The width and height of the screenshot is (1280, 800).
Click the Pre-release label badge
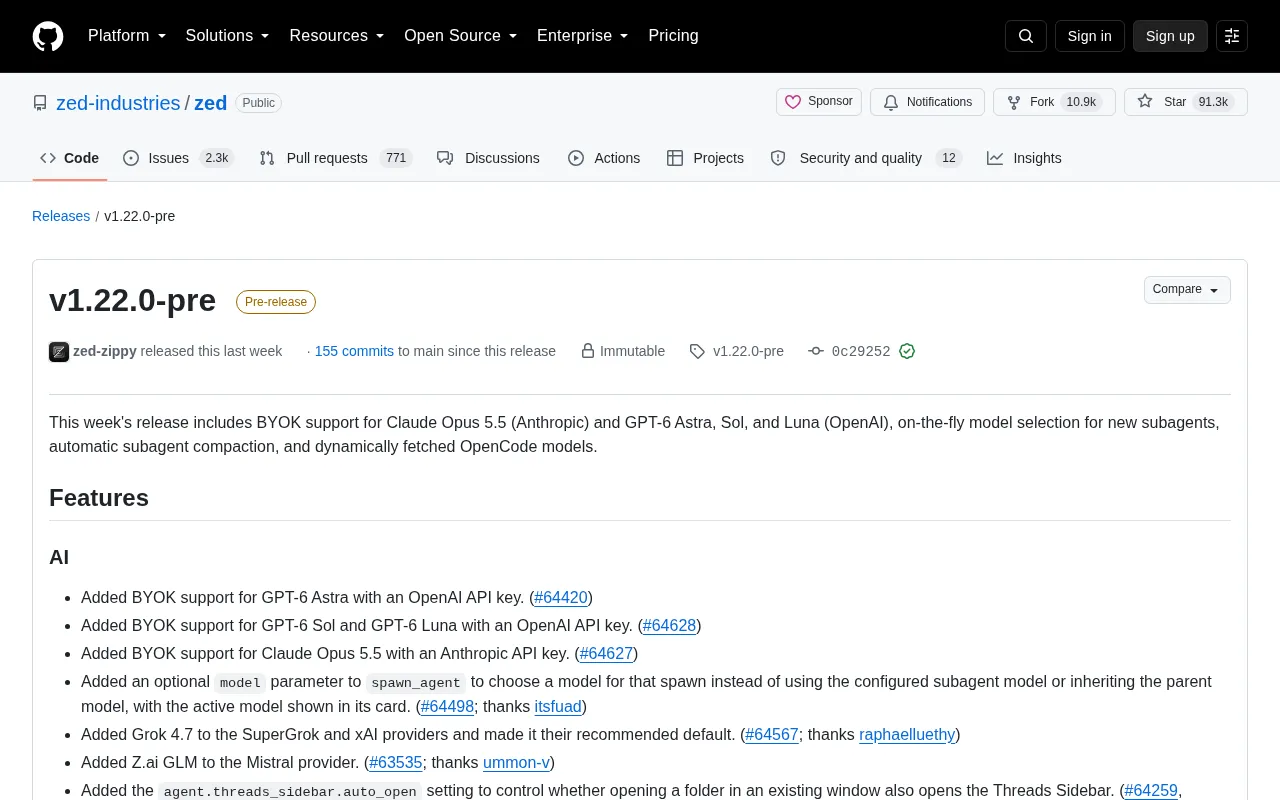coord(276,302)
